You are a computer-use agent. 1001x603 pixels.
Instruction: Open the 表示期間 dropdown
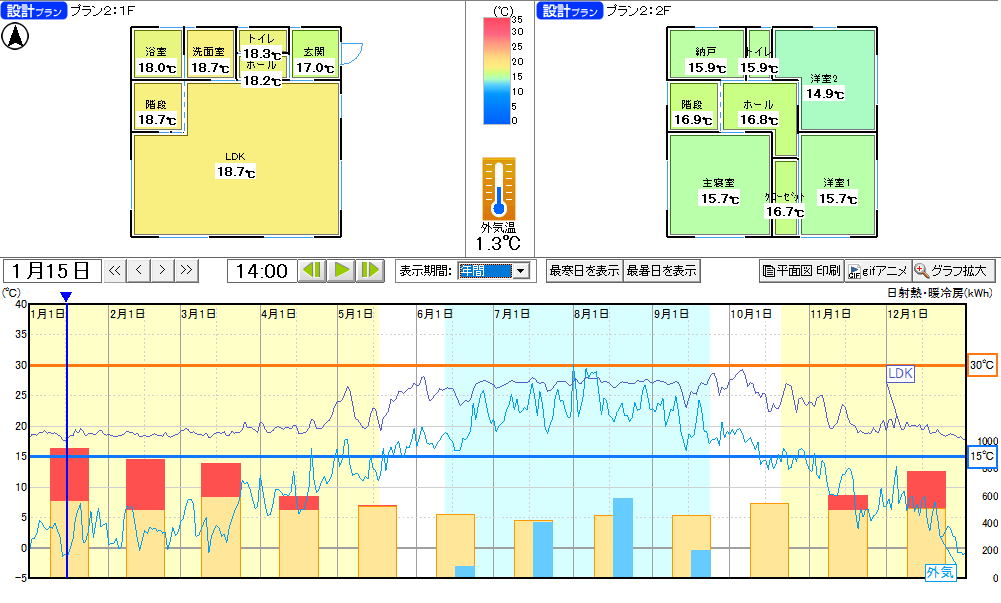pyautogui.click(x=519, y=271)
